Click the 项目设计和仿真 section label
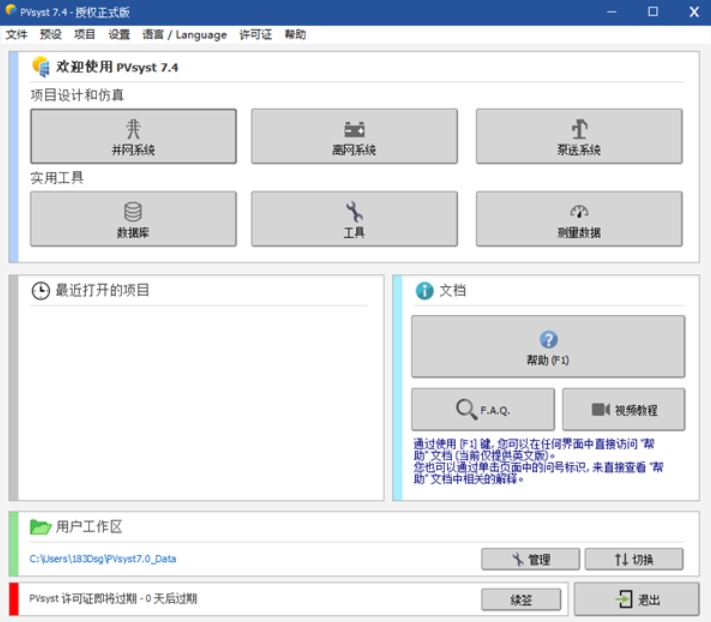 point(77,95)
